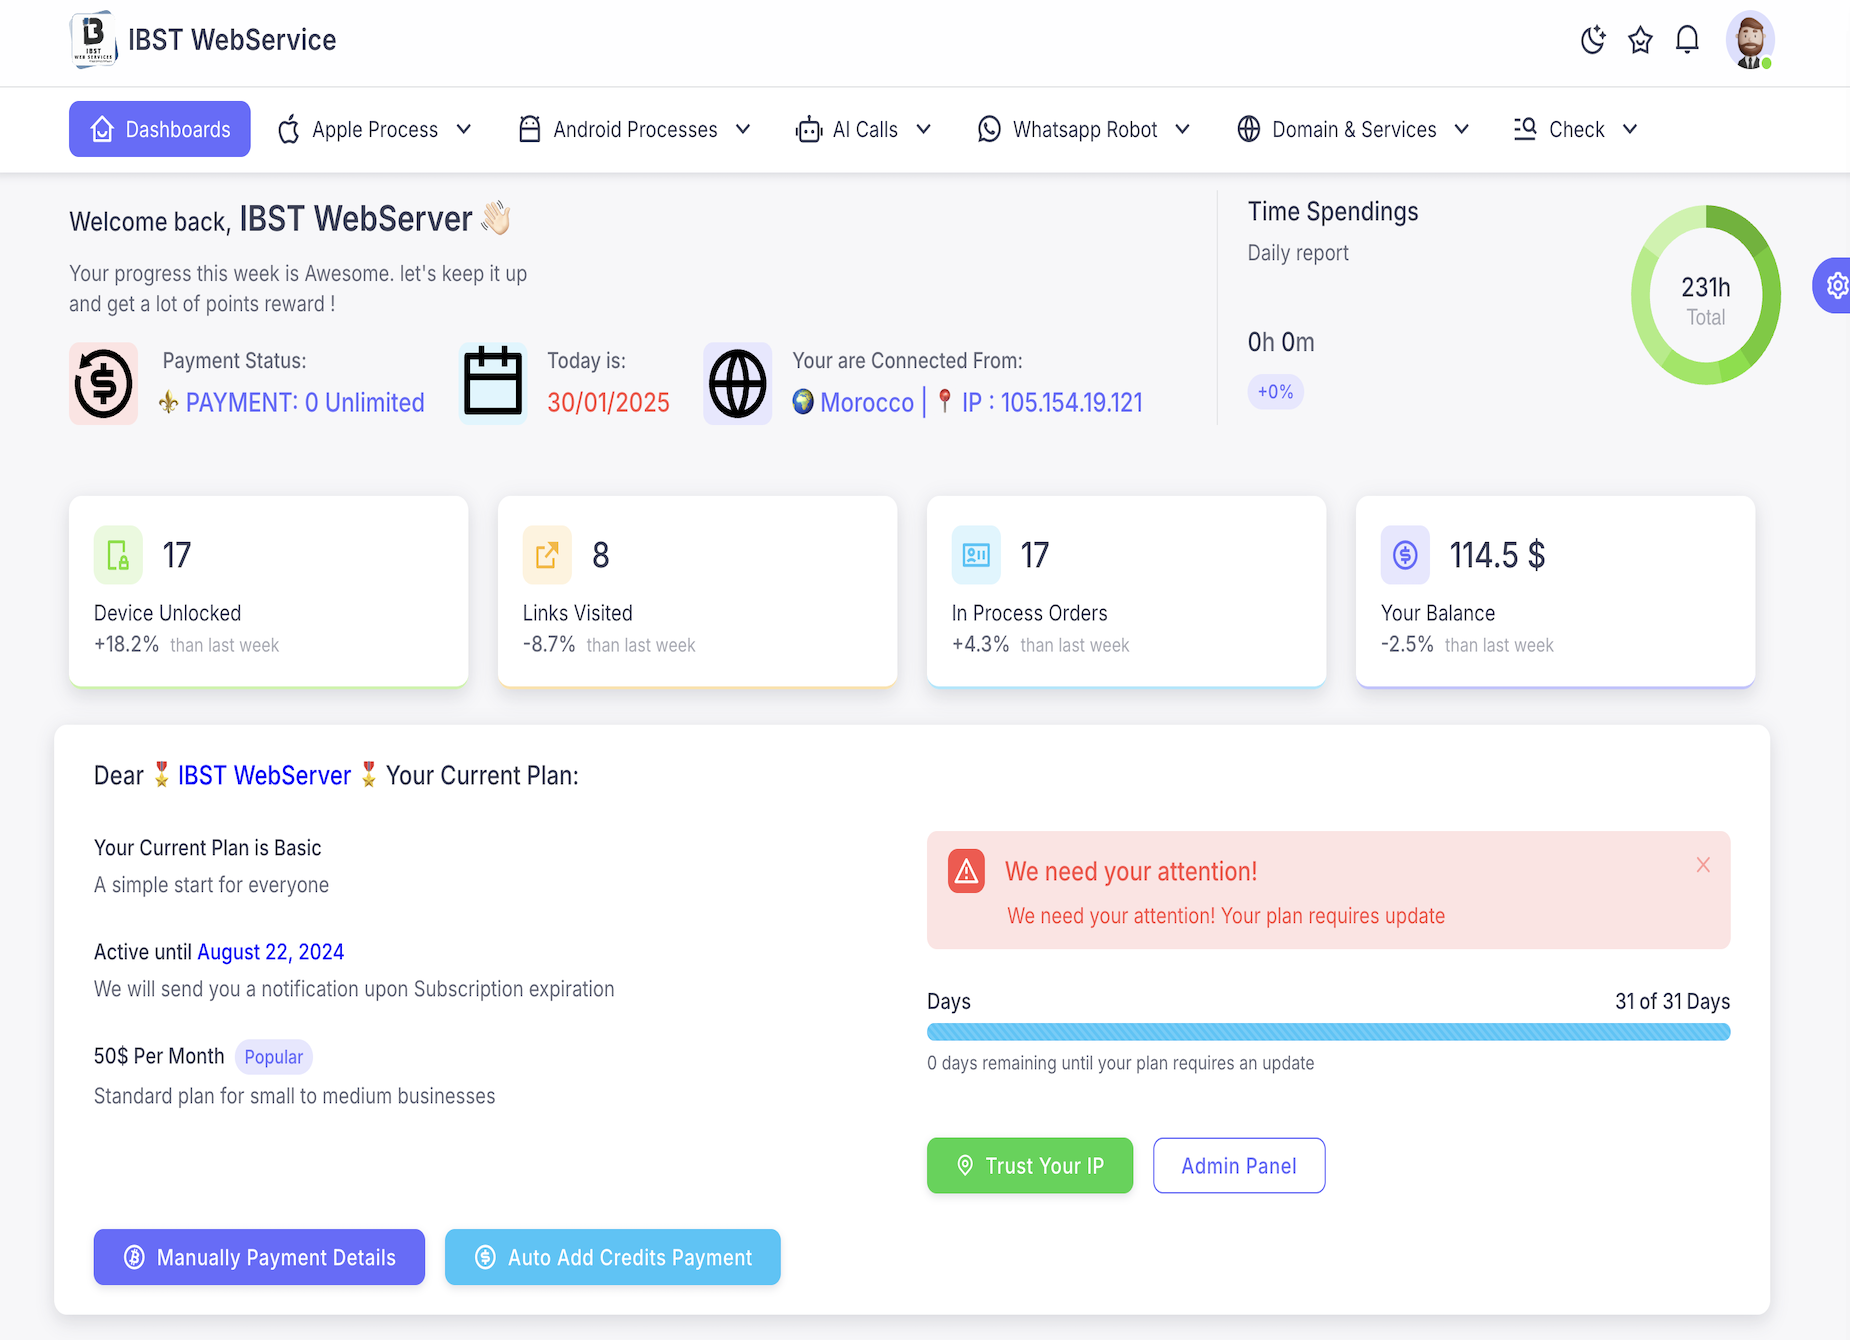
Task: Click the star favorites icon
Action: [x=1640, y=40]
